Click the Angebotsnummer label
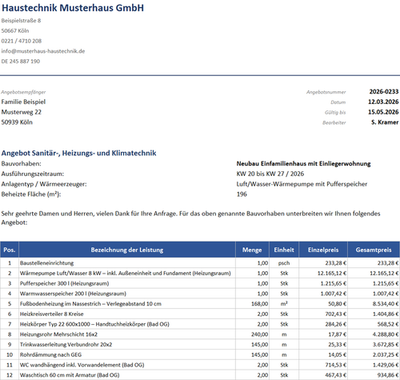The width and height of the screenshot is (400, 380). tap(326, 92)
